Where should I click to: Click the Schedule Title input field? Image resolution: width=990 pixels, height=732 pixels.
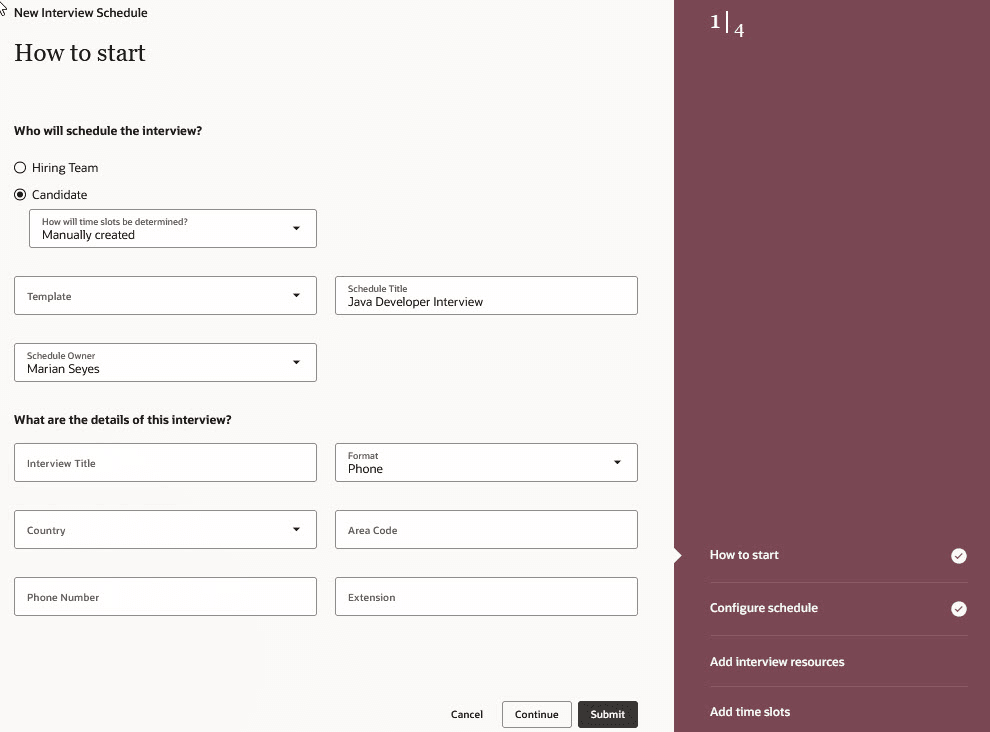tap(486, 296)
